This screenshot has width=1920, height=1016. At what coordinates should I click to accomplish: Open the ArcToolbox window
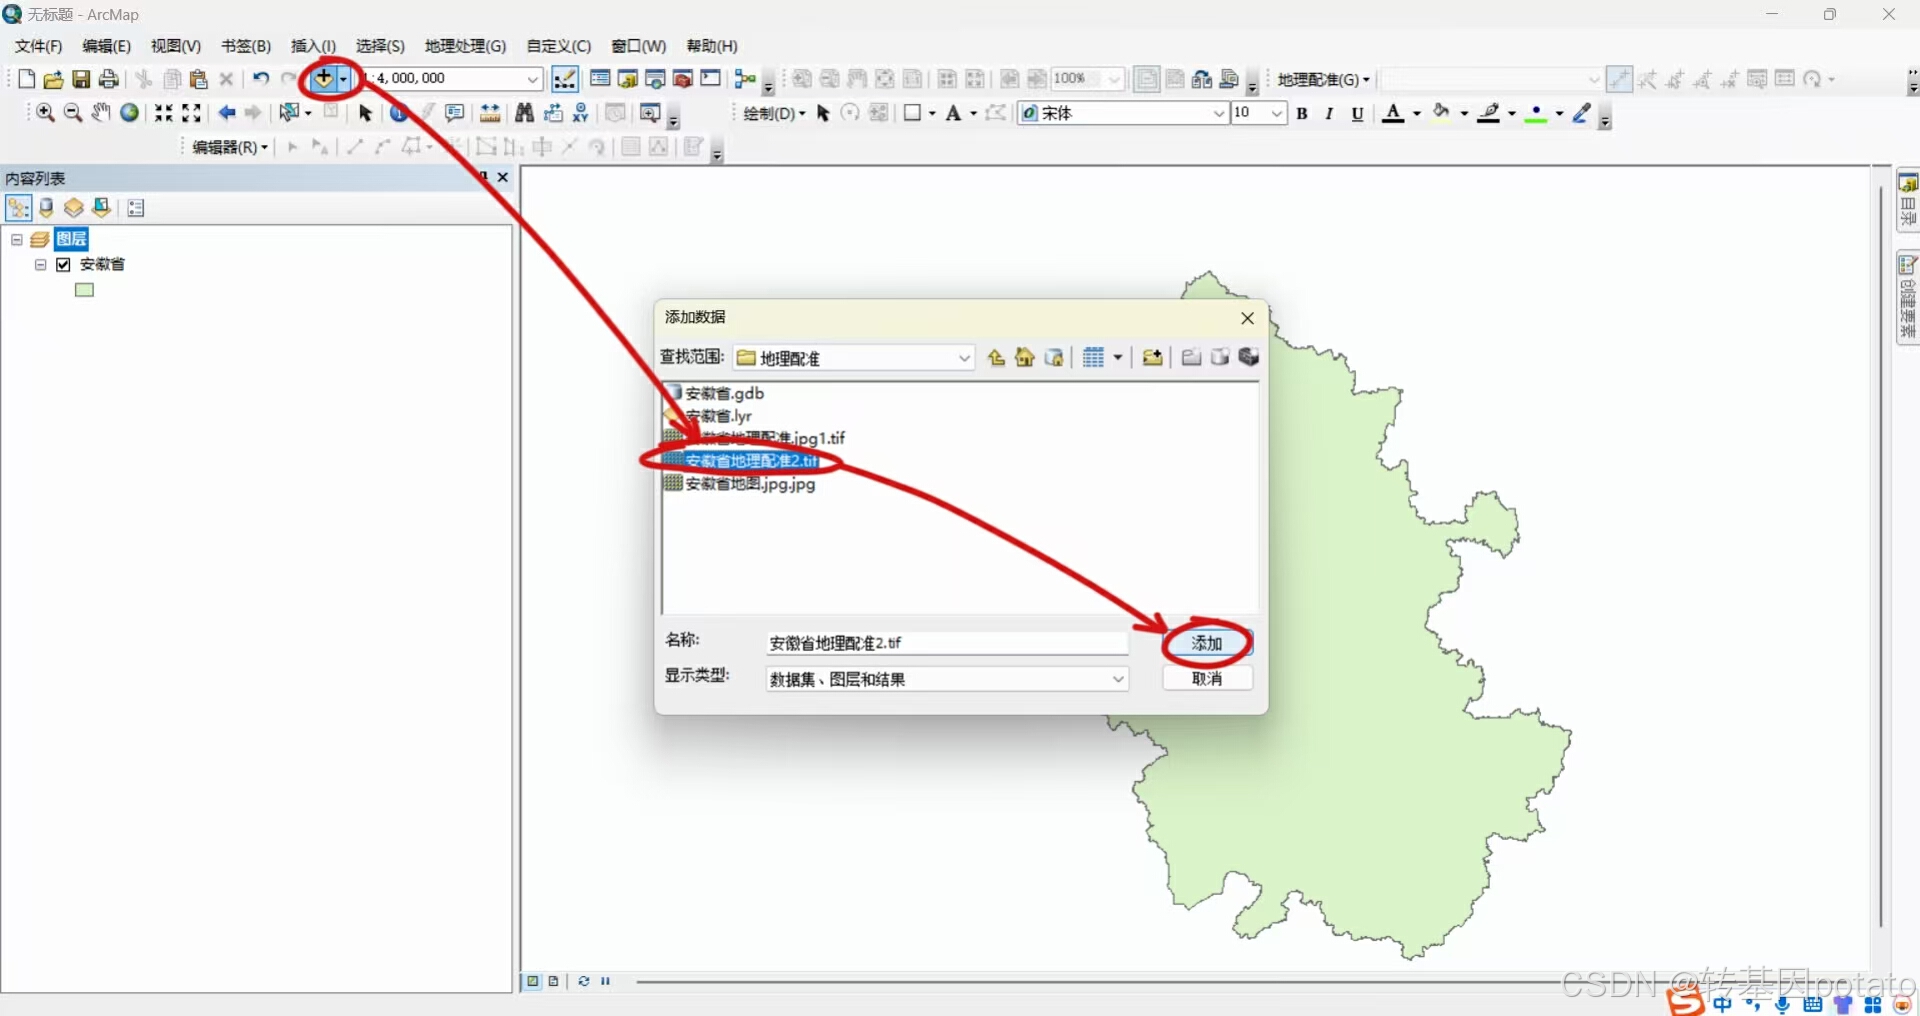point(683,79)
